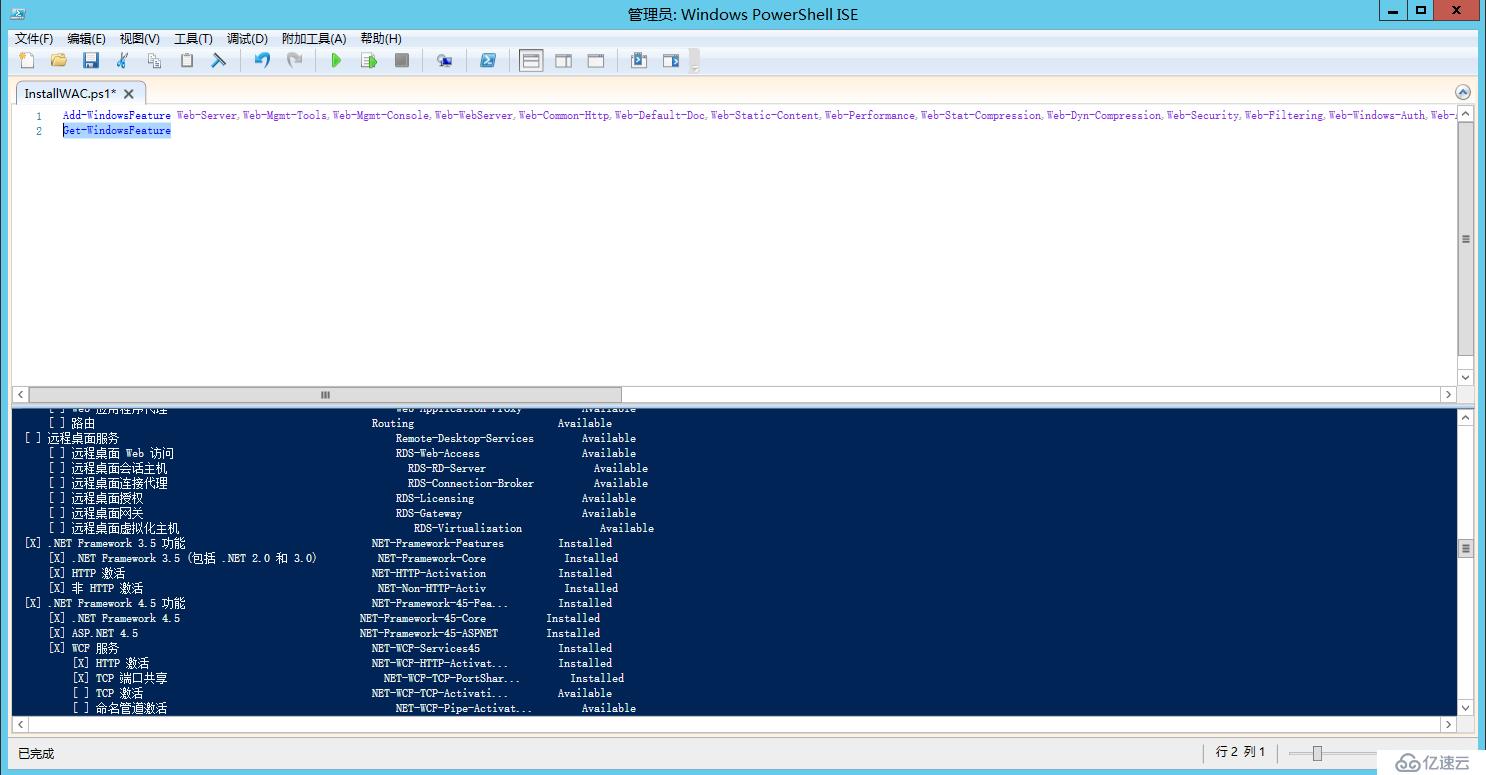Click script pane scroll down arrow
The width and height of the screenshot is (1486, 775).
1466,378
